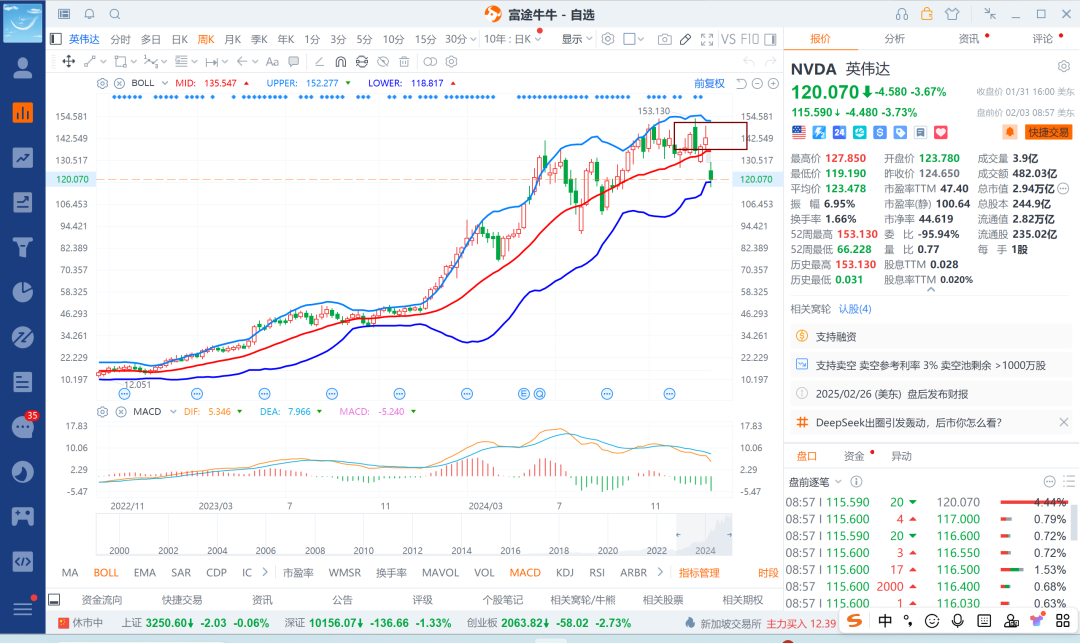Screen dimensions: 1080x643
Task: Open the 资金流向 bottom tab
Action: point(102,600)
